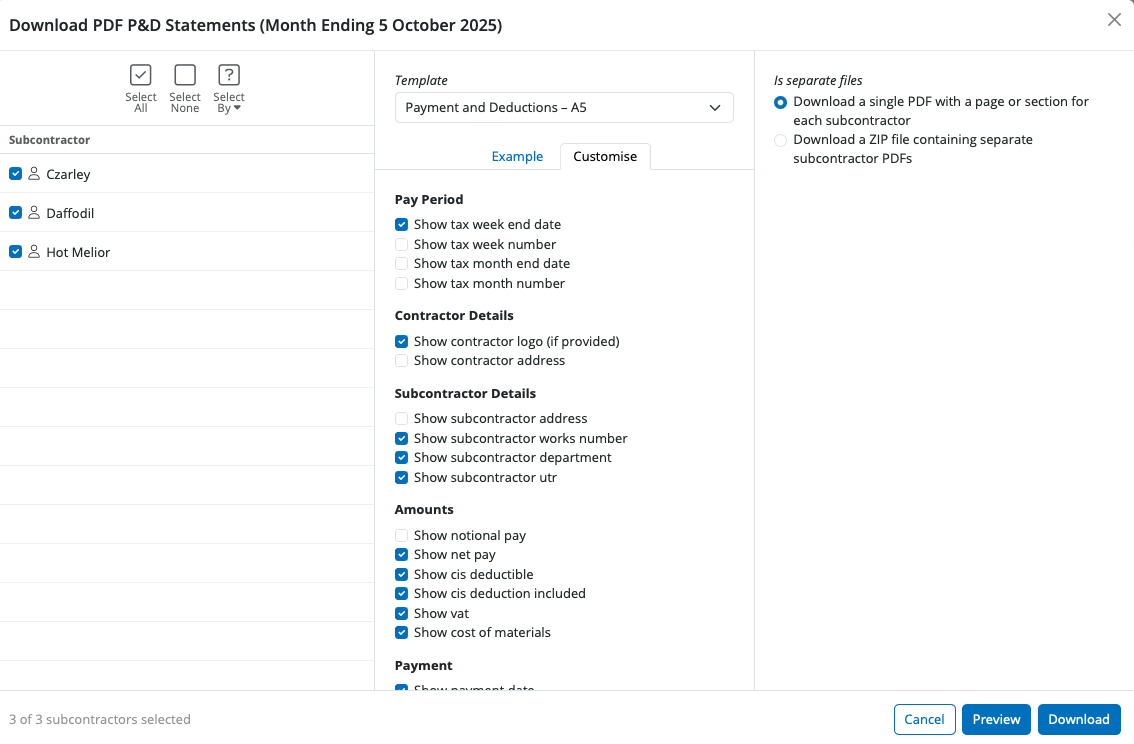Choose ZIP file with separate PDFs option

point(781,140)
